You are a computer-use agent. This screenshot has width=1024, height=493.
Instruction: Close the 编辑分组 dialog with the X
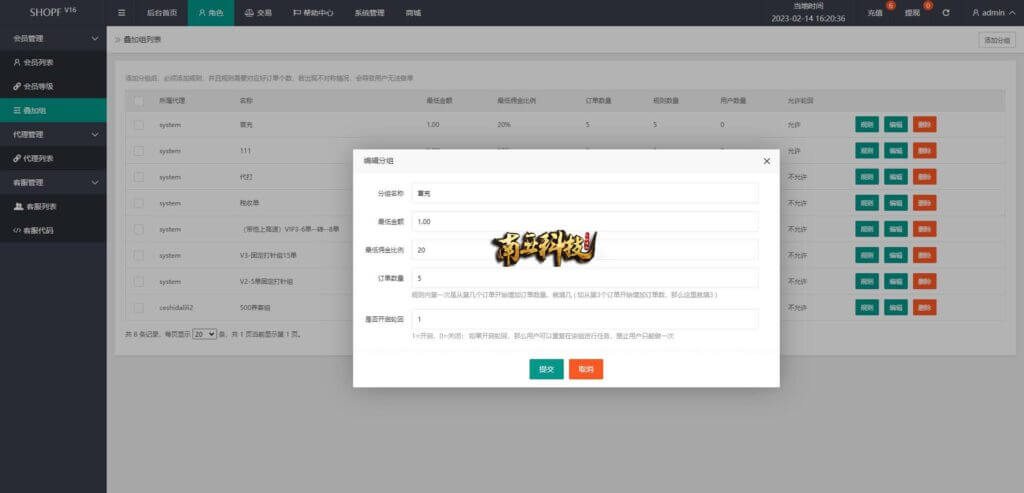click(767, 161)
